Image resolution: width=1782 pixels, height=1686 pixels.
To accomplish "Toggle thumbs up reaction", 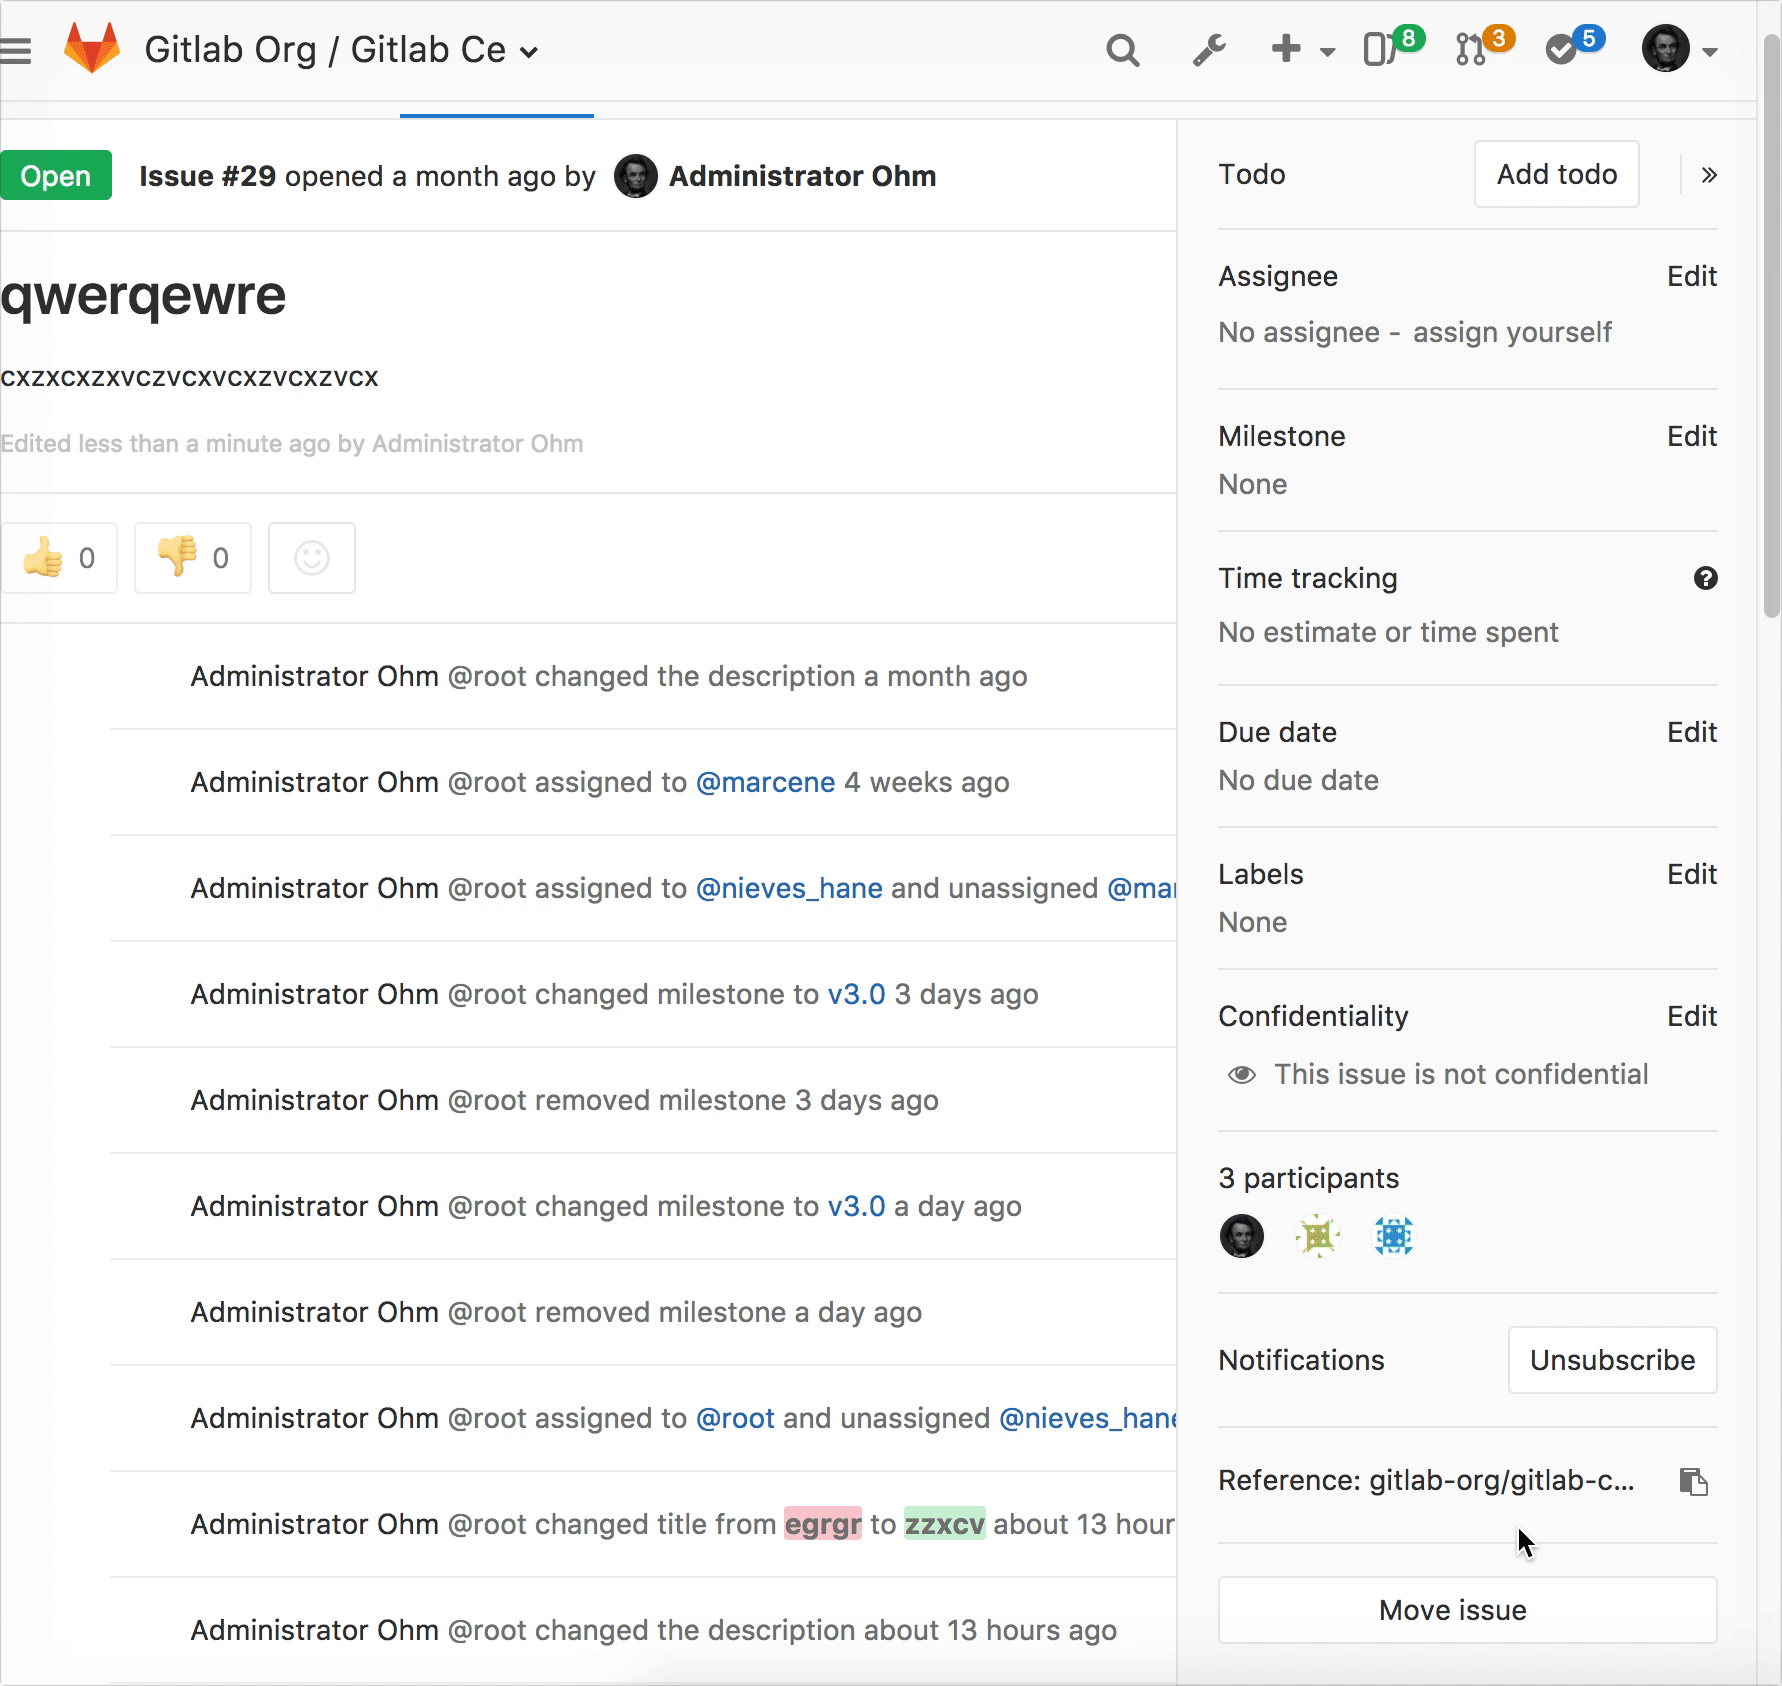I will (60, 558).
